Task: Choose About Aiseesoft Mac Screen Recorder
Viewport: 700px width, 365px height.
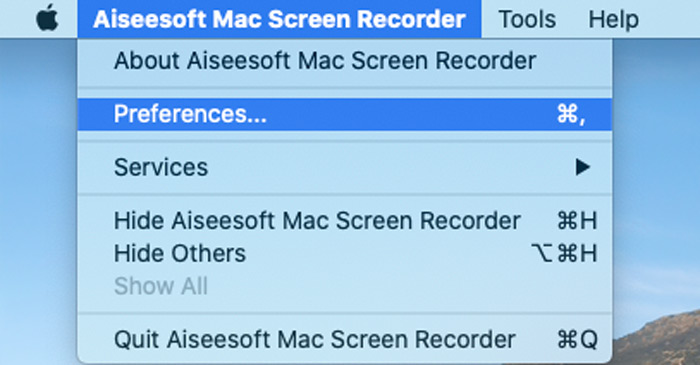Action: (x=345, y=61)
